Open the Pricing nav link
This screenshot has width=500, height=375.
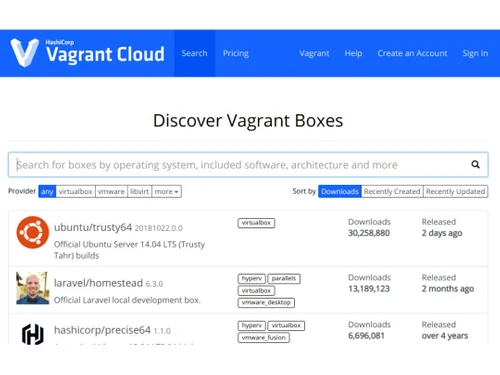pyautogui.click(x=236, y=53)
